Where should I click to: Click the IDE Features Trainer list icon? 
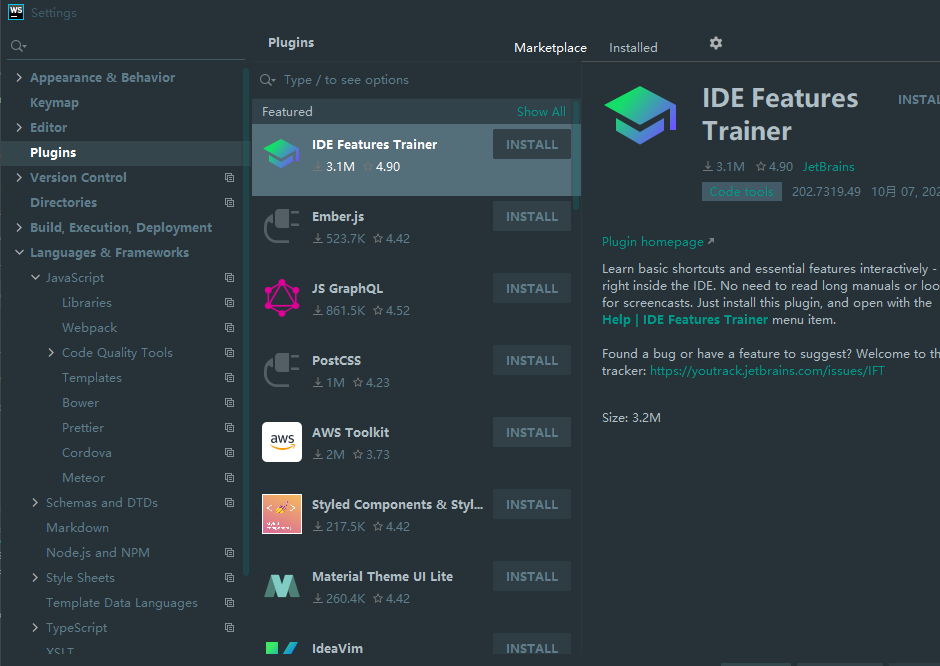282,153
